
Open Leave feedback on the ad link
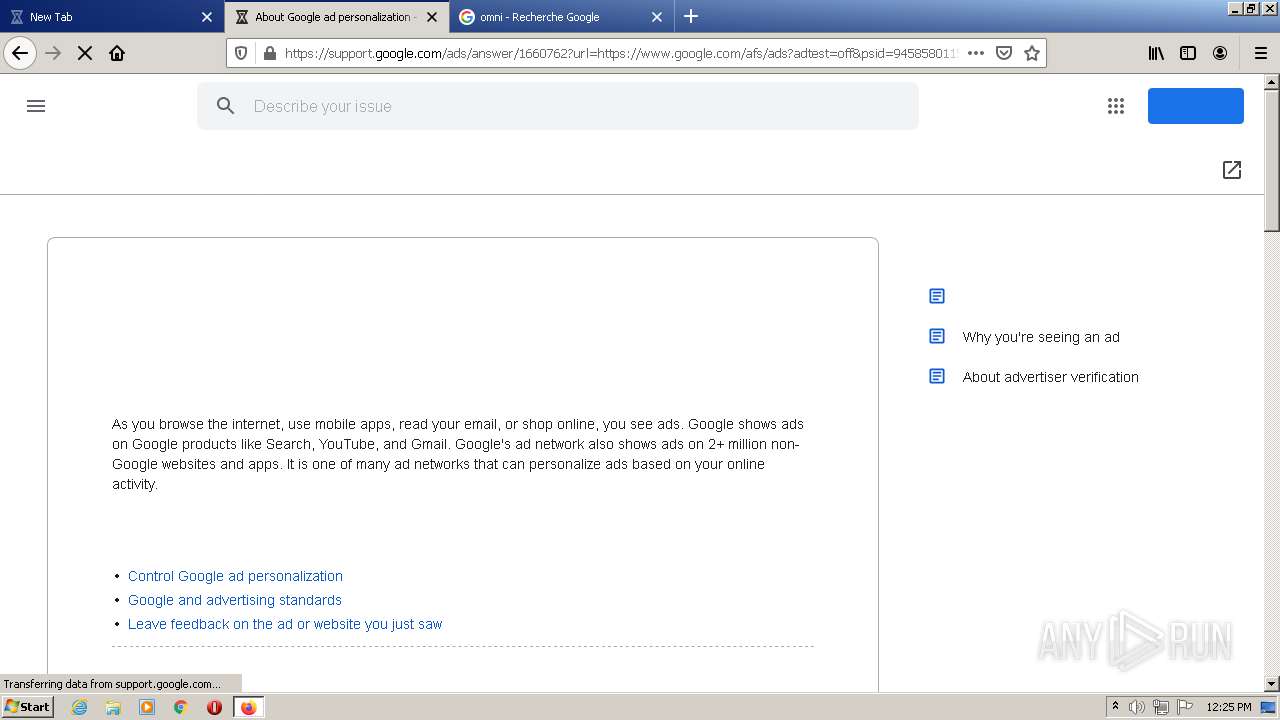click(285, 624)
